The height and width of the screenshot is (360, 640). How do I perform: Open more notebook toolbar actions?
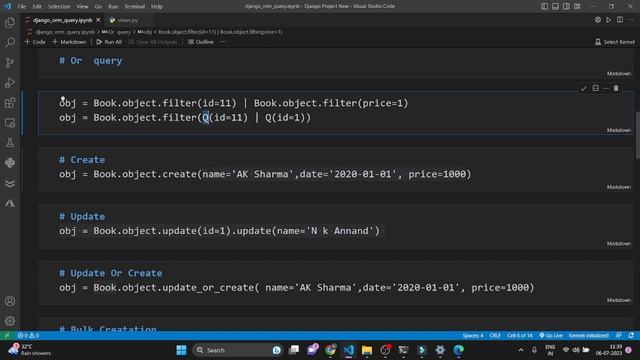[223, 42]
